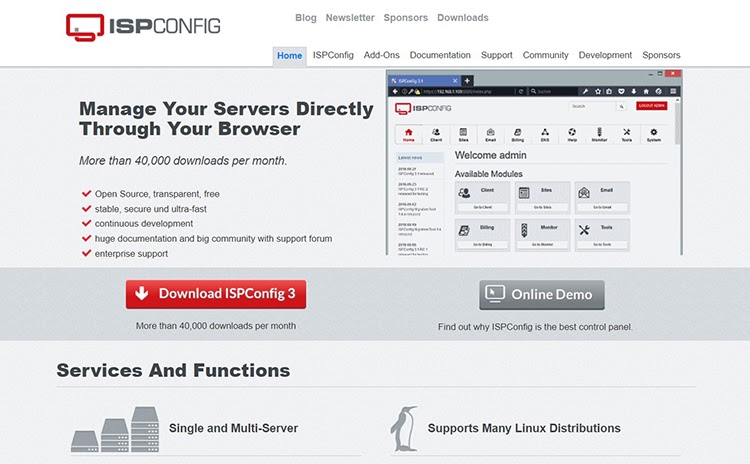
Task: Click the ISPConfig logo in the site header
Action: tap(143, 26)
